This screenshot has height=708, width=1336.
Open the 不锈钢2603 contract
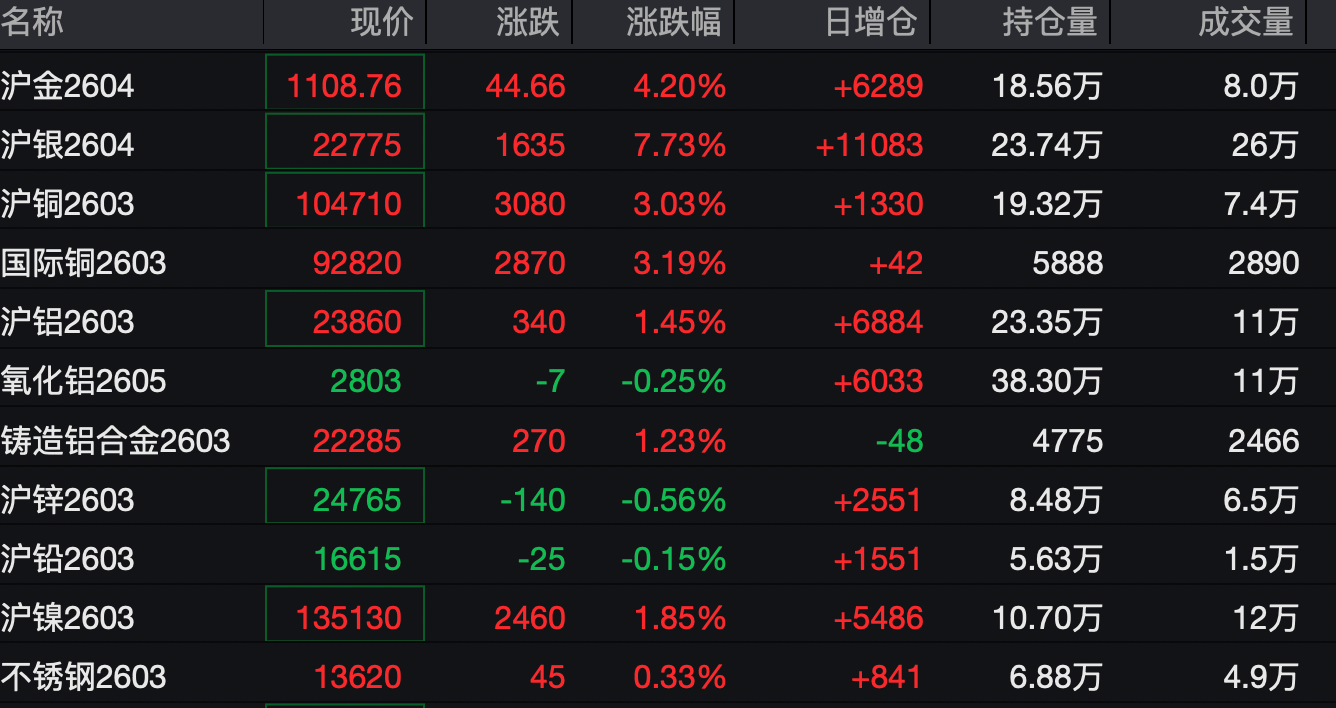coord(84,677)
